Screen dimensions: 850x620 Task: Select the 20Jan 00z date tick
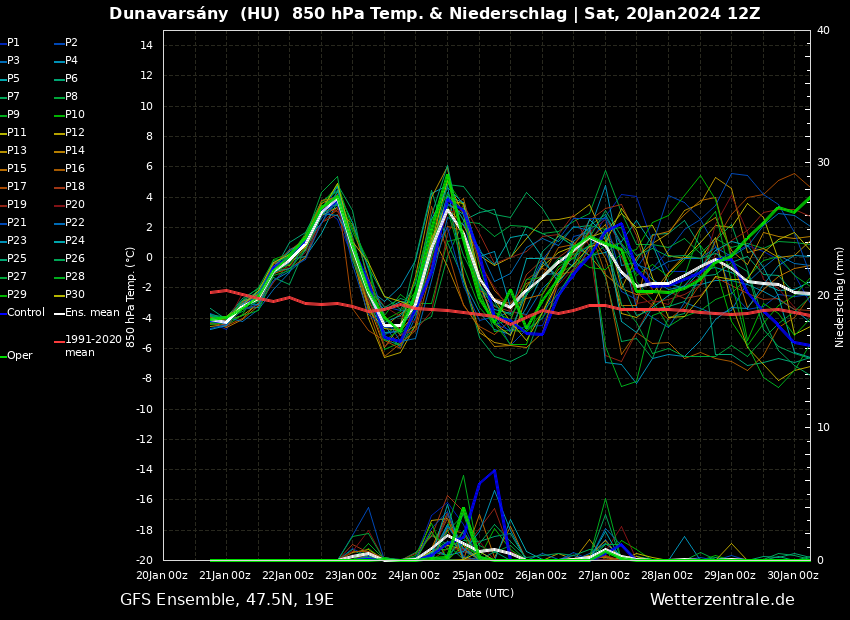pos(162,575)
